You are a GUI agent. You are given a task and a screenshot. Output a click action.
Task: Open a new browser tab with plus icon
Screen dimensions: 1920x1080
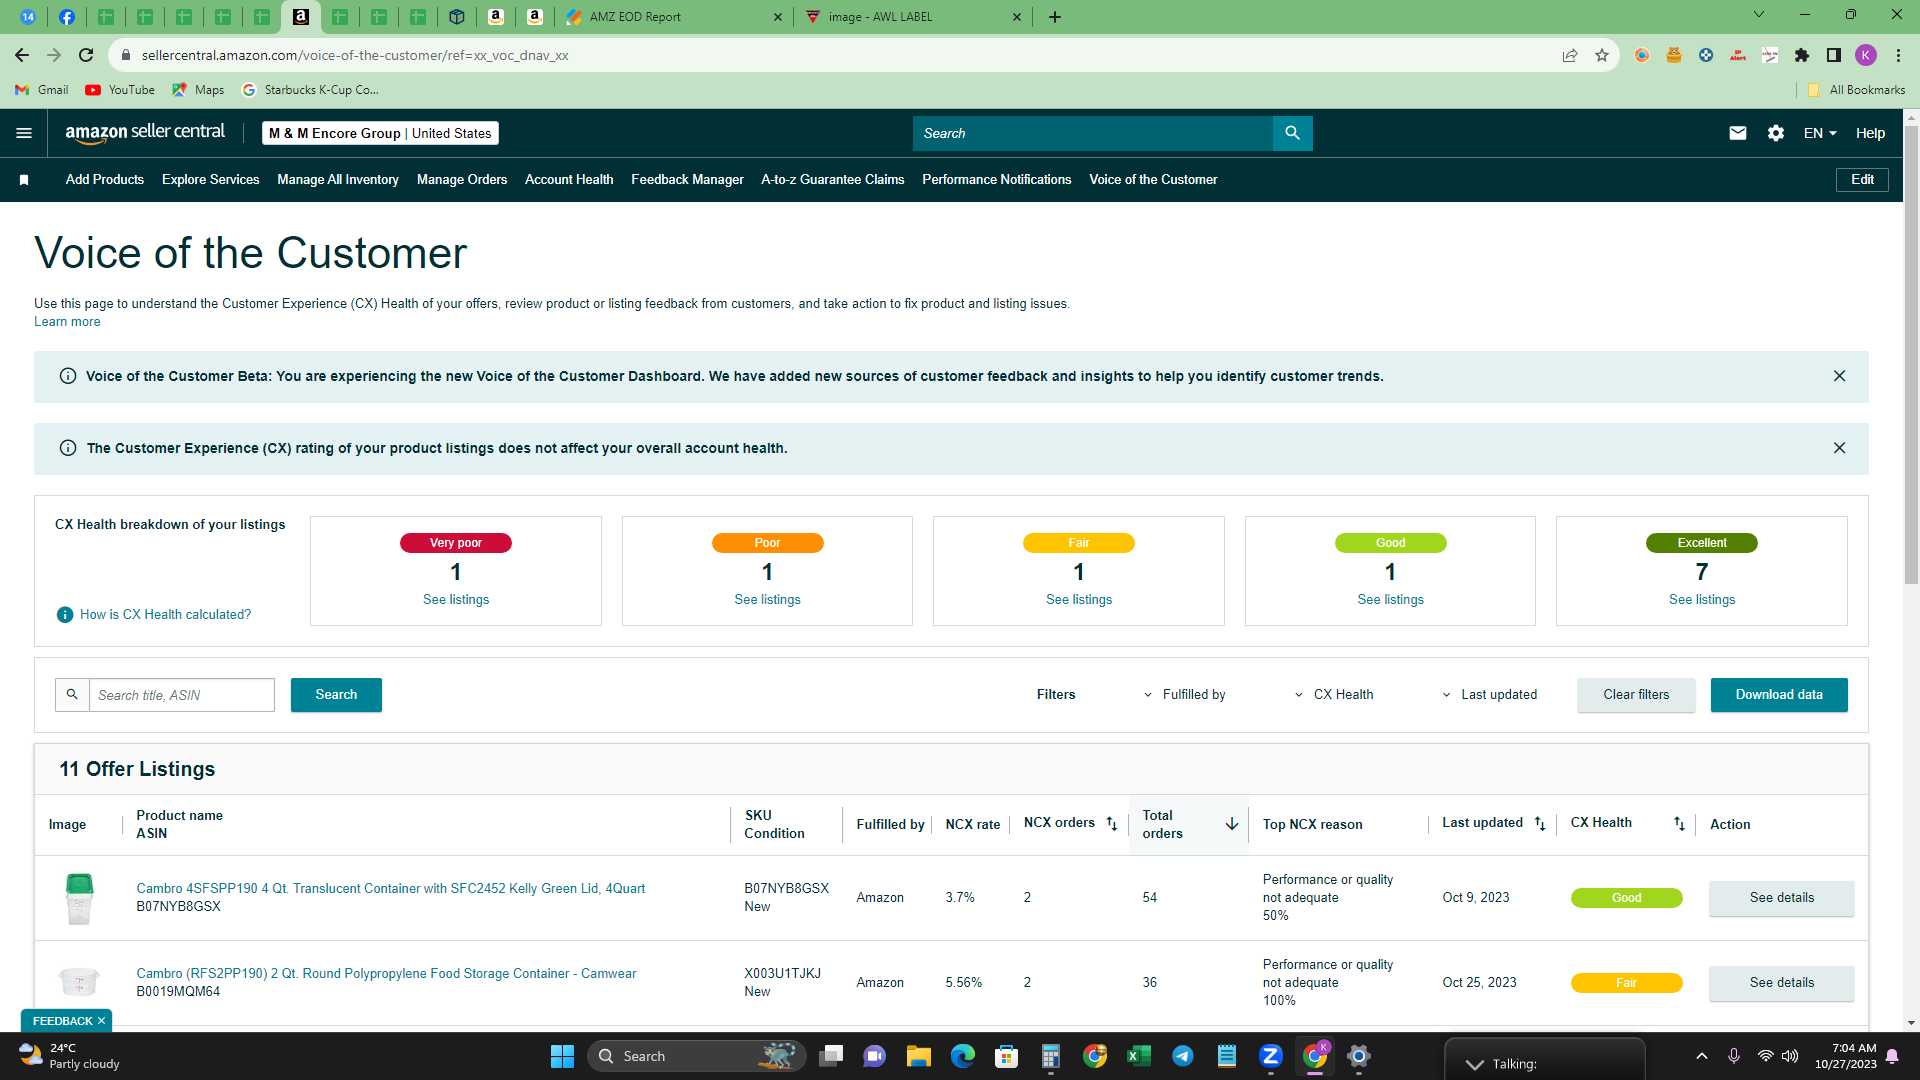[1055, 17]
